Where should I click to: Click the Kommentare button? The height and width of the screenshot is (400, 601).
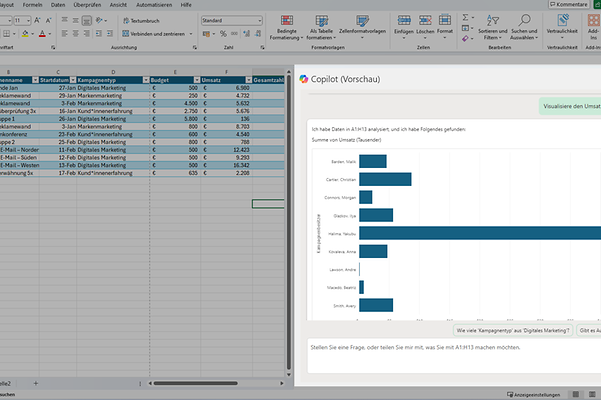click(571, 5)
